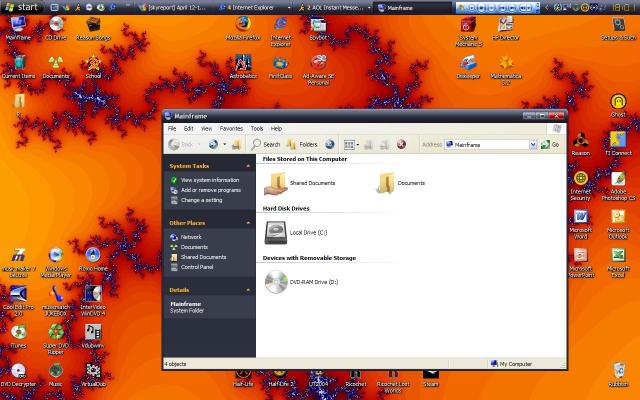This screenshot has width=640, height=400.
Task: Open the File menu
Action: click(x=172, y=129)
